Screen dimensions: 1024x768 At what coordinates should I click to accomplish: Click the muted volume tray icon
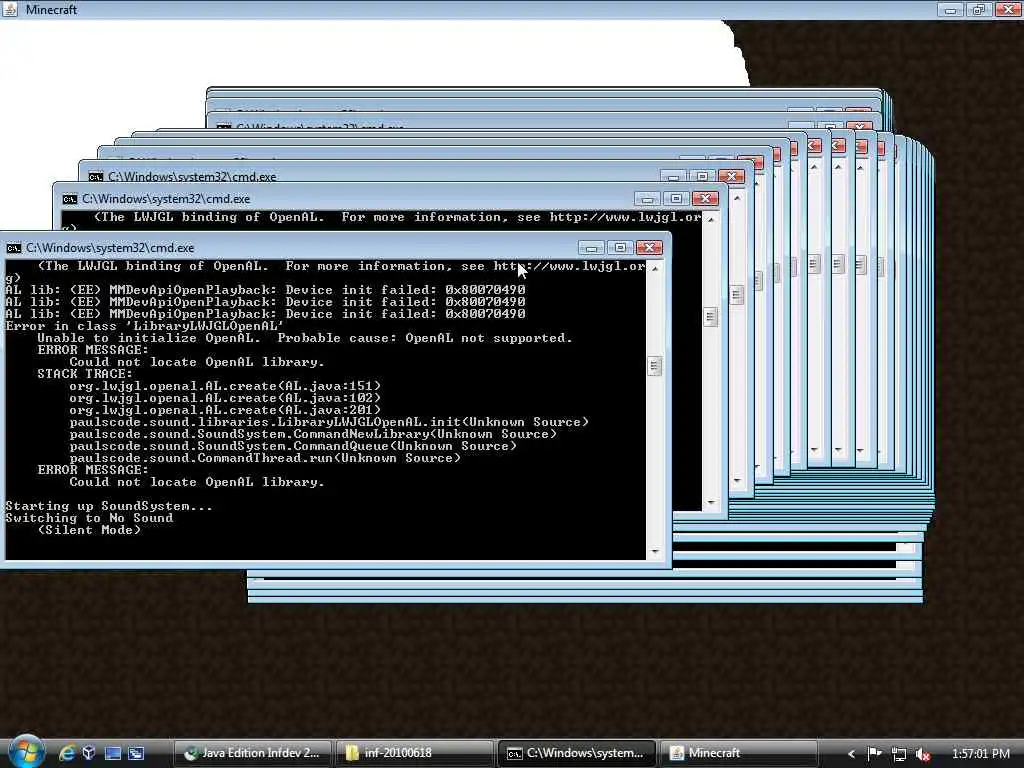[x=923, y=754]
